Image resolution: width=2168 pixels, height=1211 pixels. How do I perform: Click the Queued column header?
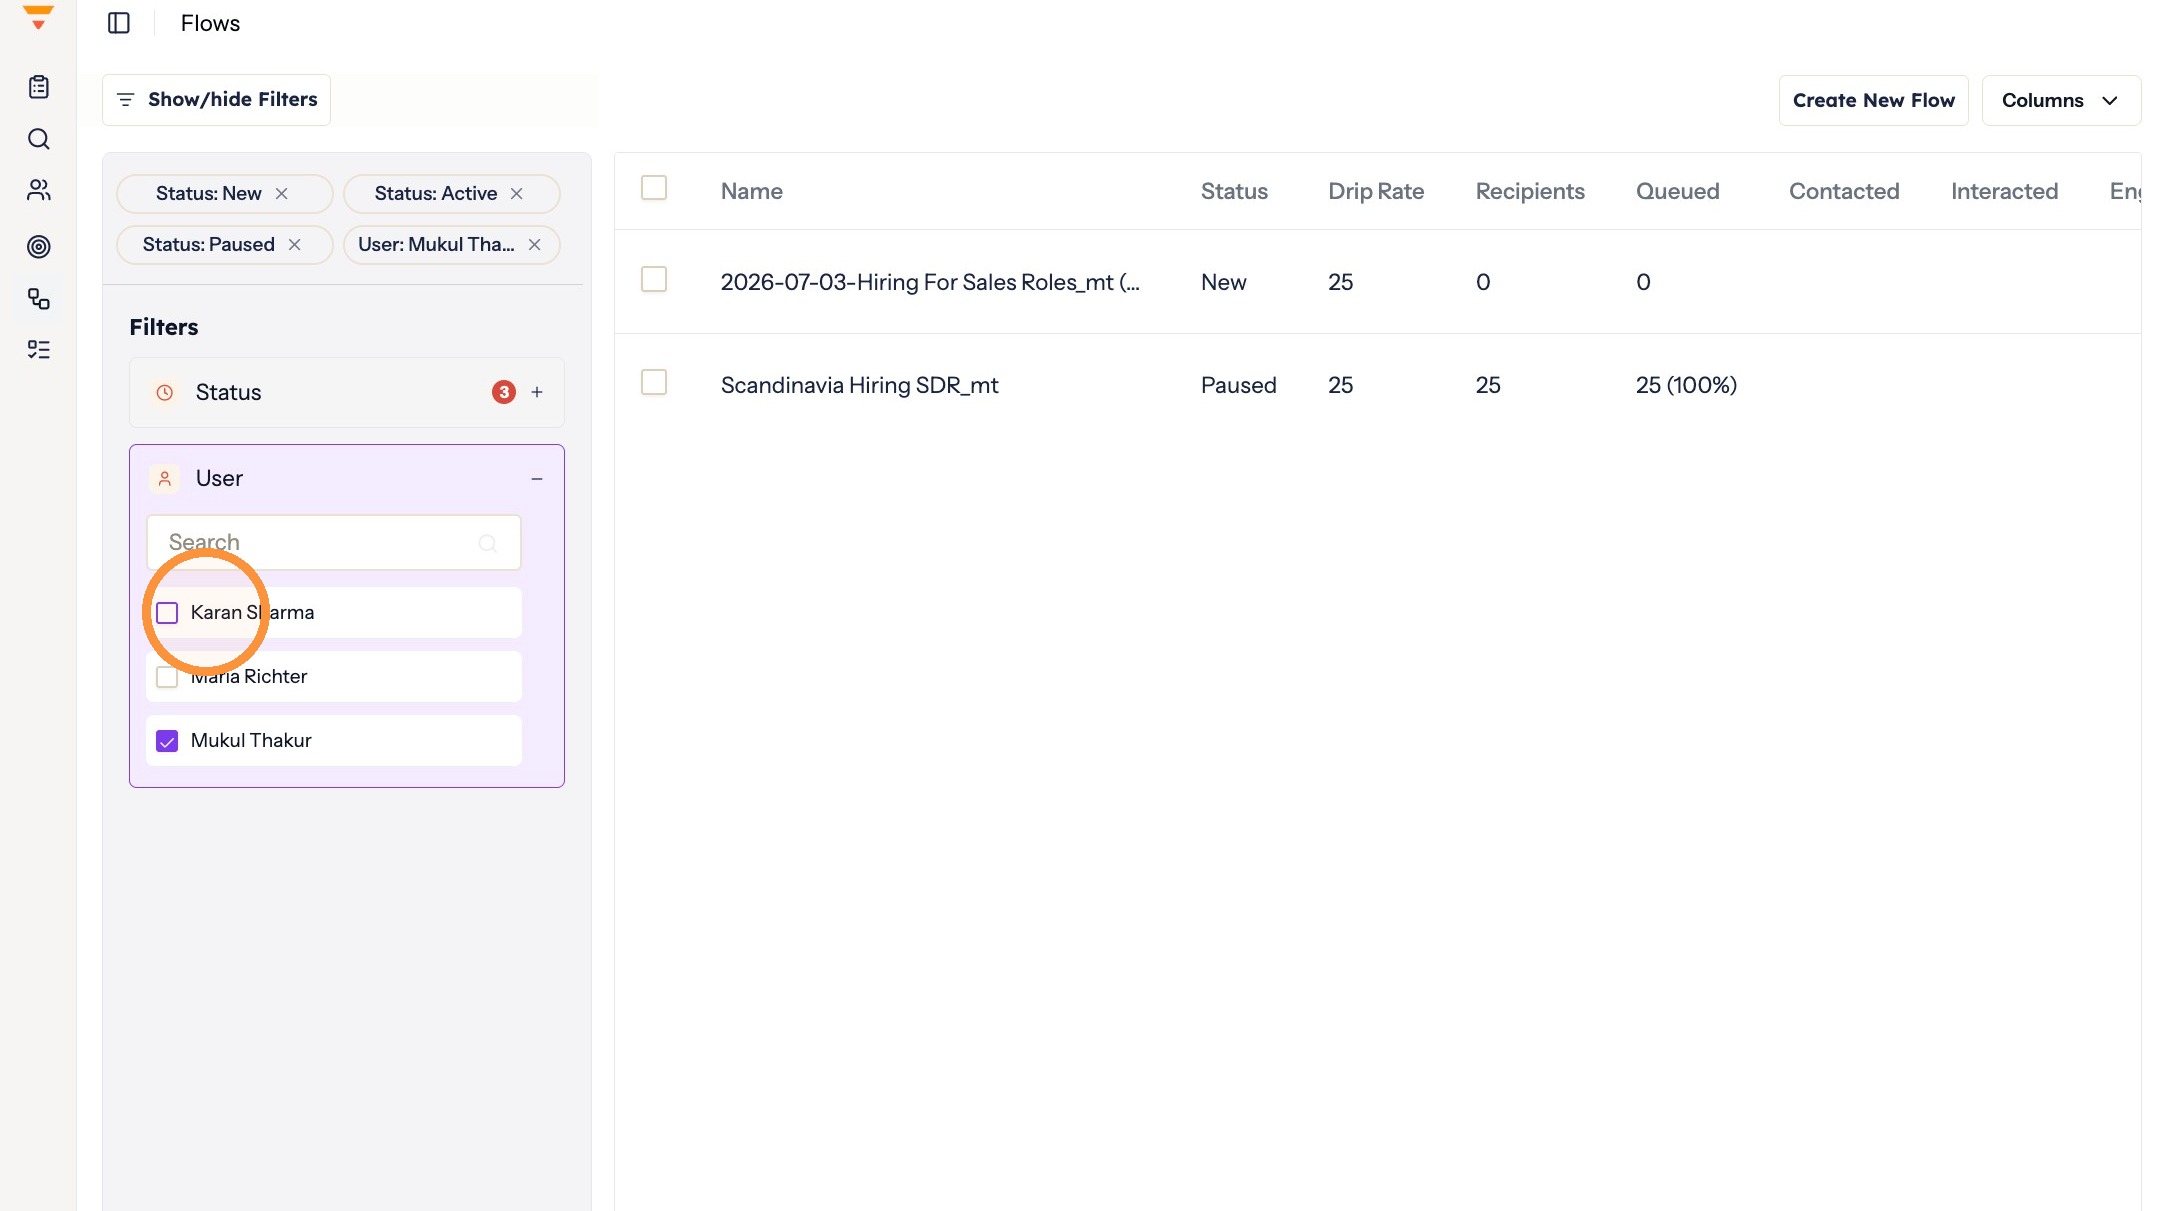coord(1677,191)
